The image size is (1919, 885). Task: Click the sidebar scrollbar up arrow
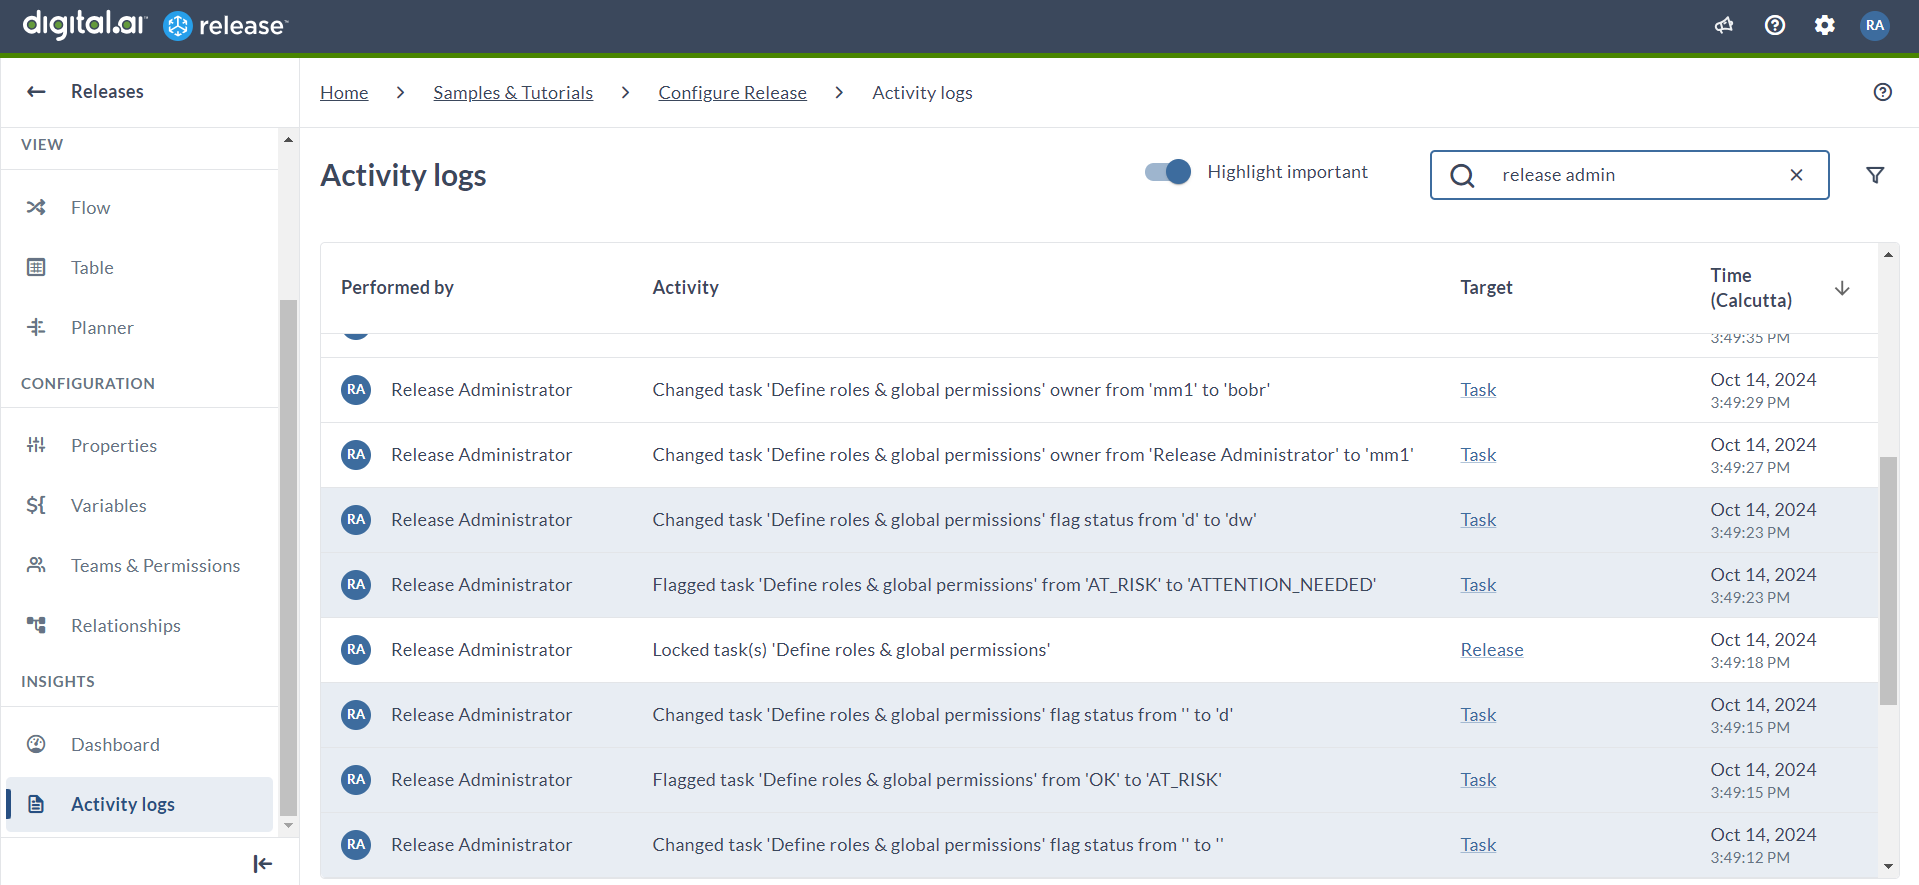[288, 140]
